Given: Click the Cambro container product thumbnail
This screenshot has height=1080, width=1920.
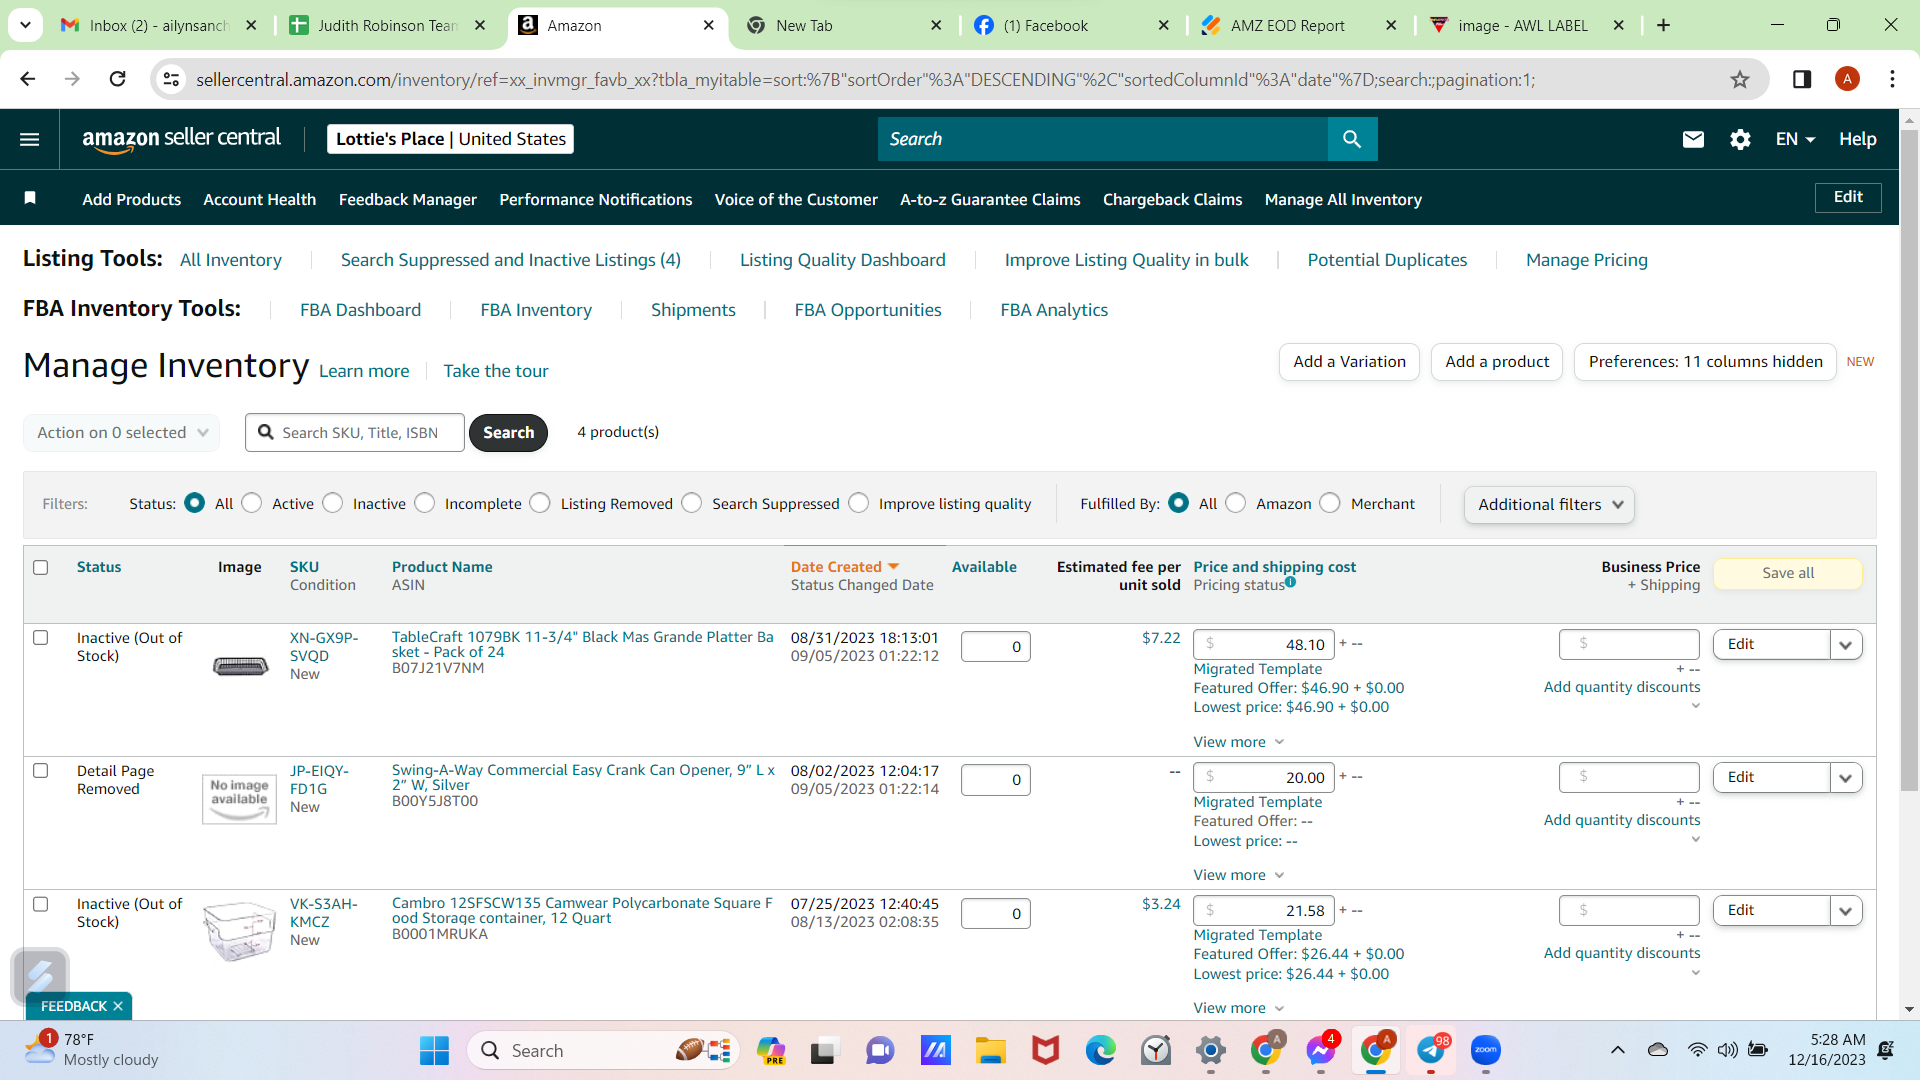Looking at the screenshot, I should click(239, 930).
